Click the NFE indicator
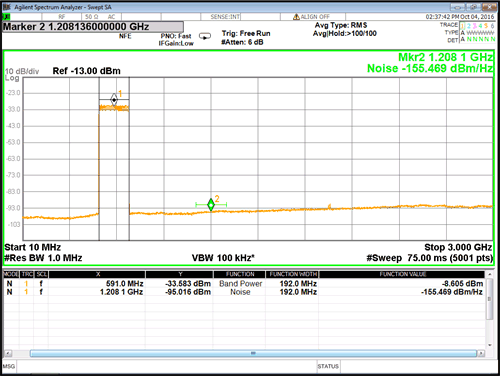This screenshot has width=500, height=376. click(x=125, y=36)
